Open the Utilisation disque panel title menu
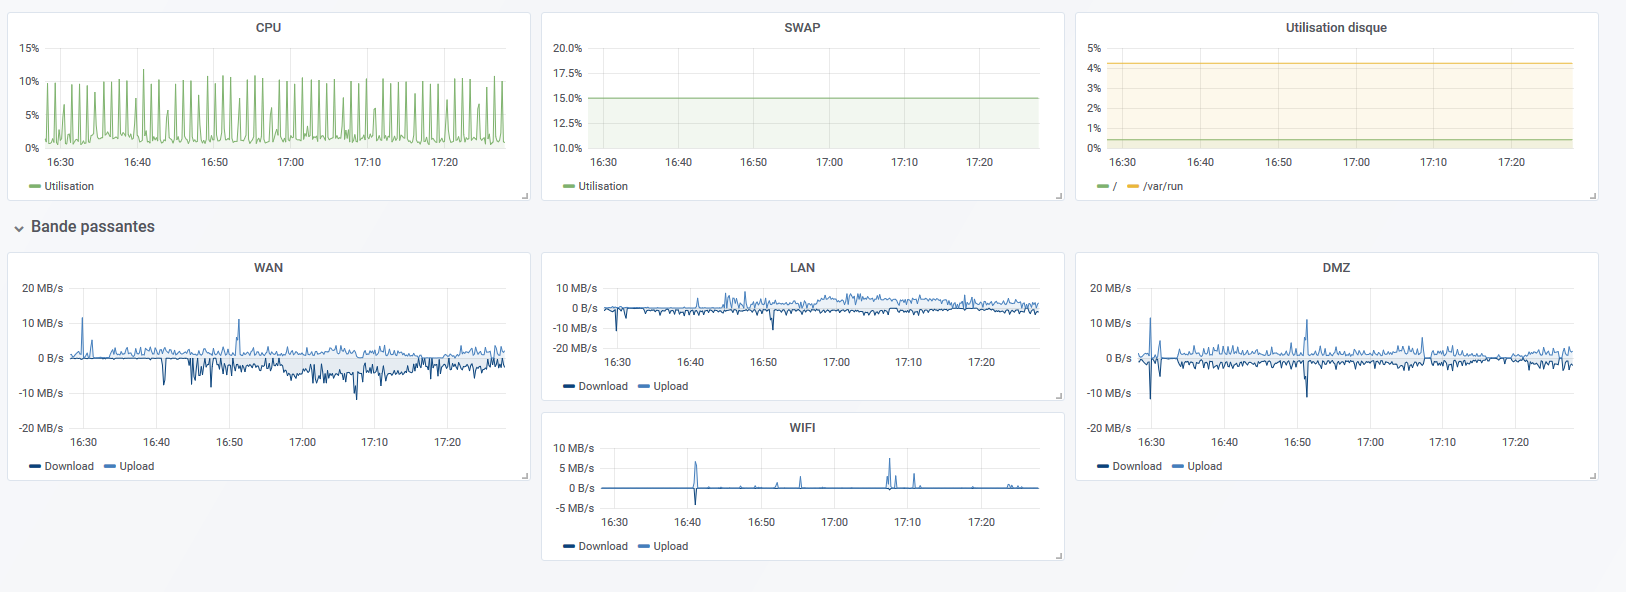This screenshot has height=592, width=1626. 1336,28
